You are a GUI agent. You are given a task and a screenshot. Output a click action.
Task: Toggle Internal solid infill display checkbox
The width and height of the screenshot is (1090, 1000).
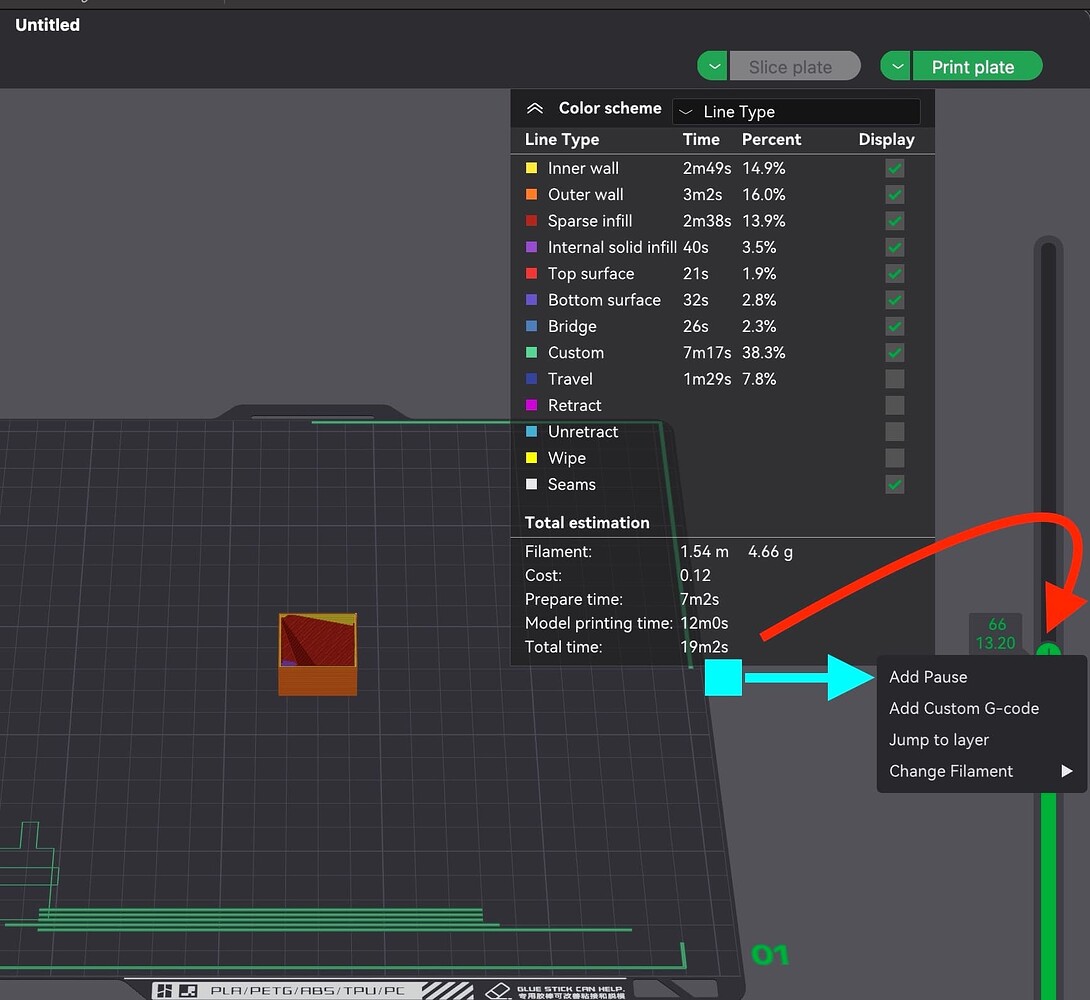[x=895, y=247]
